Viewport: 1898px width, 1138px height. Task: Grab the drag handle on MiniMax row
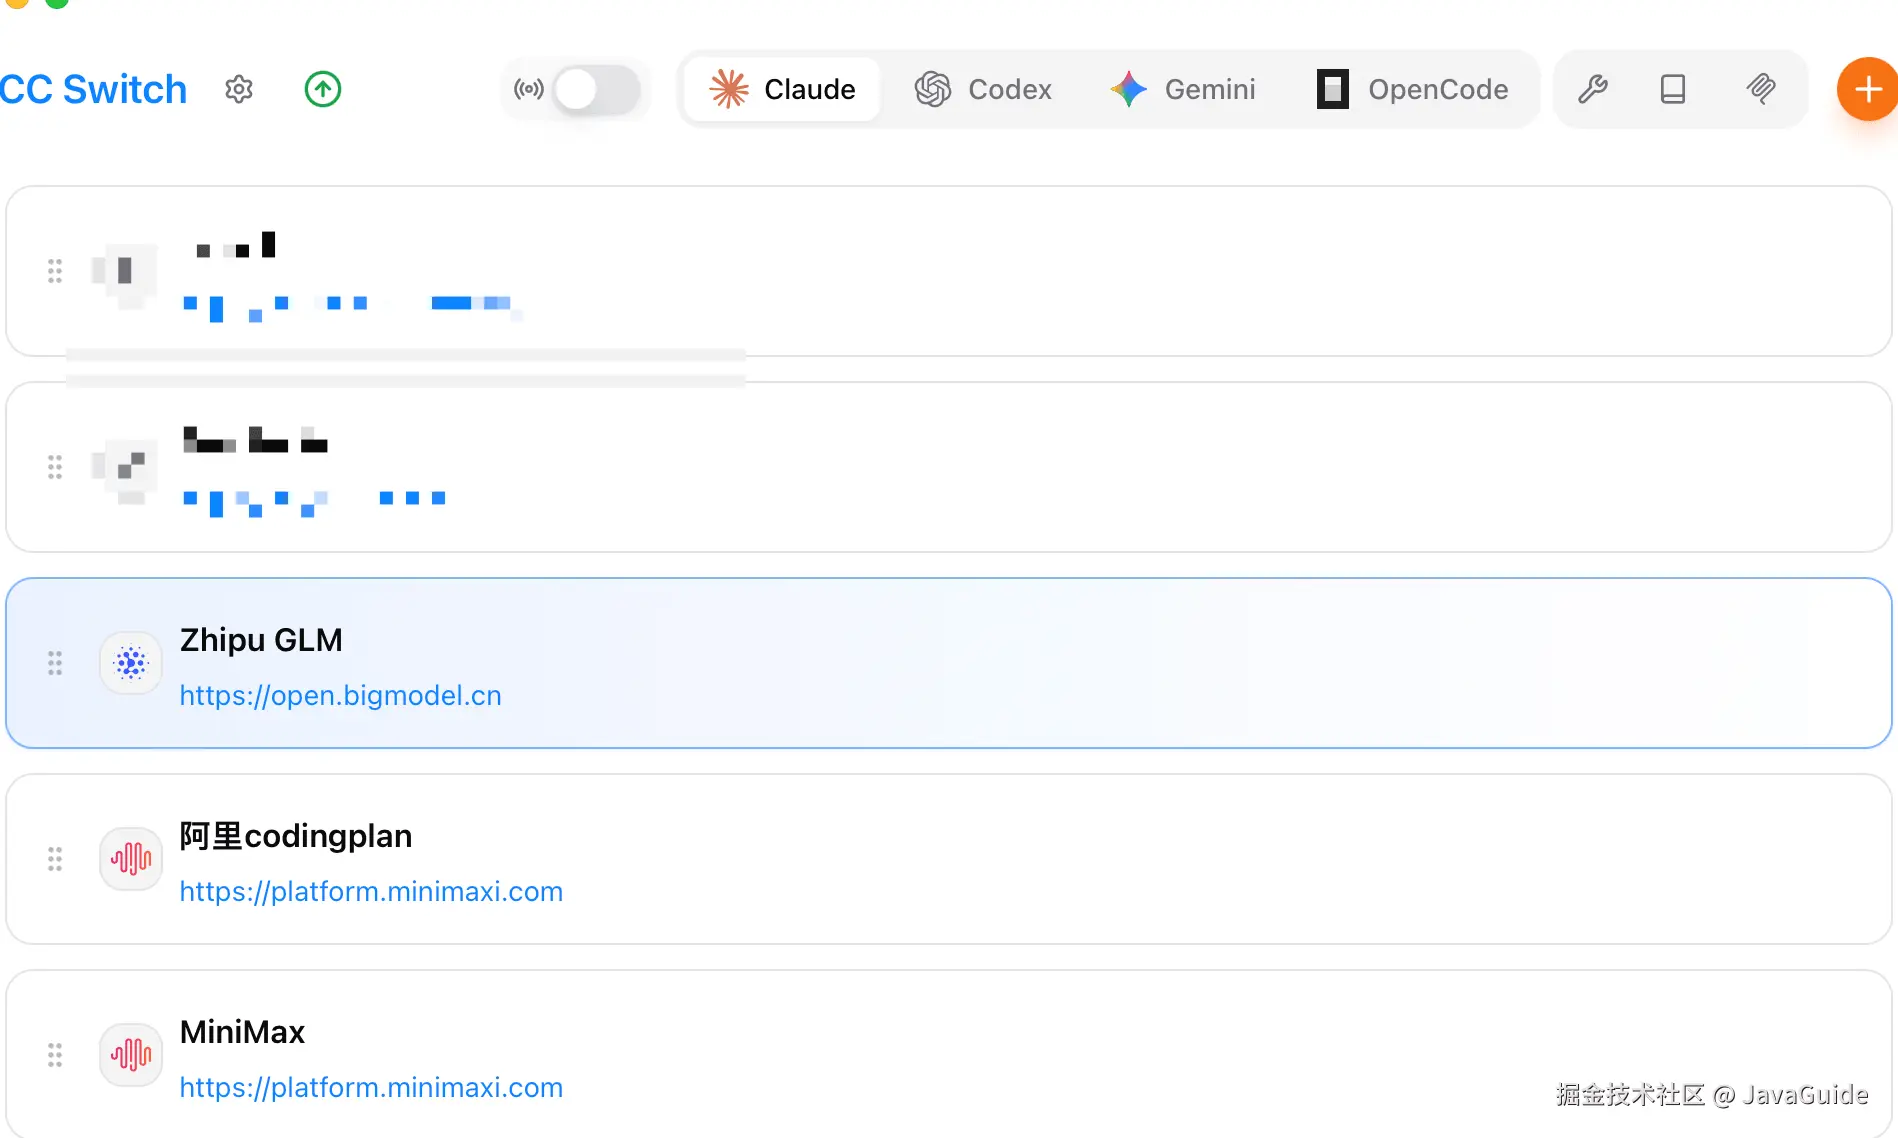click(55, 1055)
